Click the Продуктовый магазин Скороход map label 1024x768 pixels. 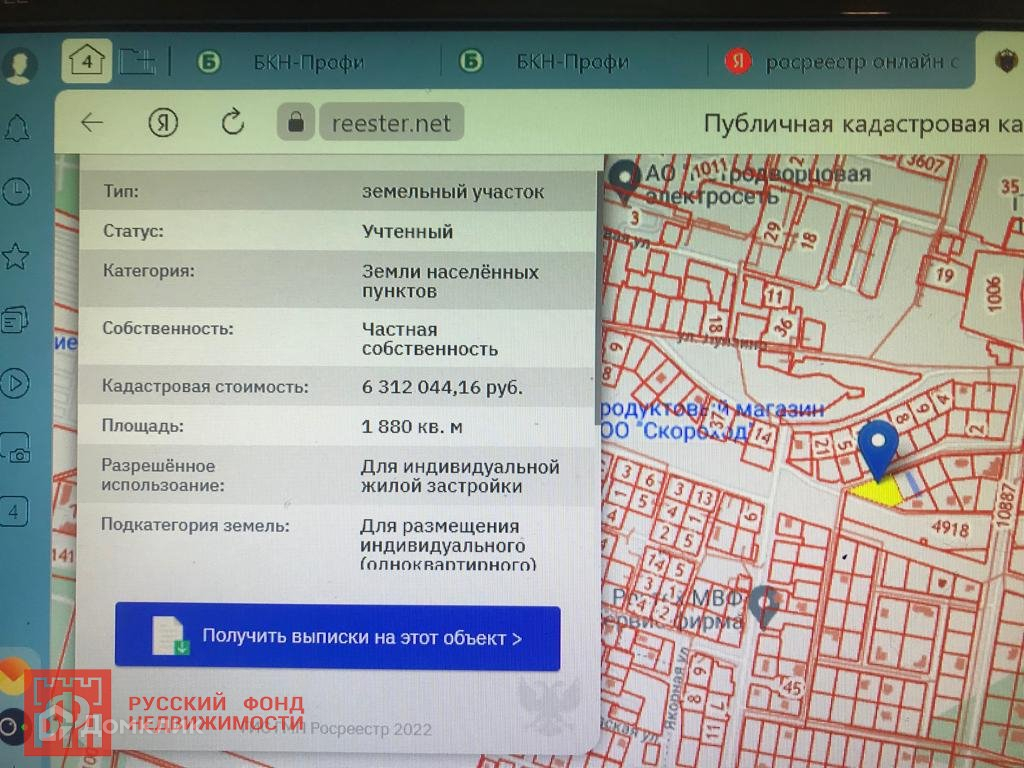point(712,420)
